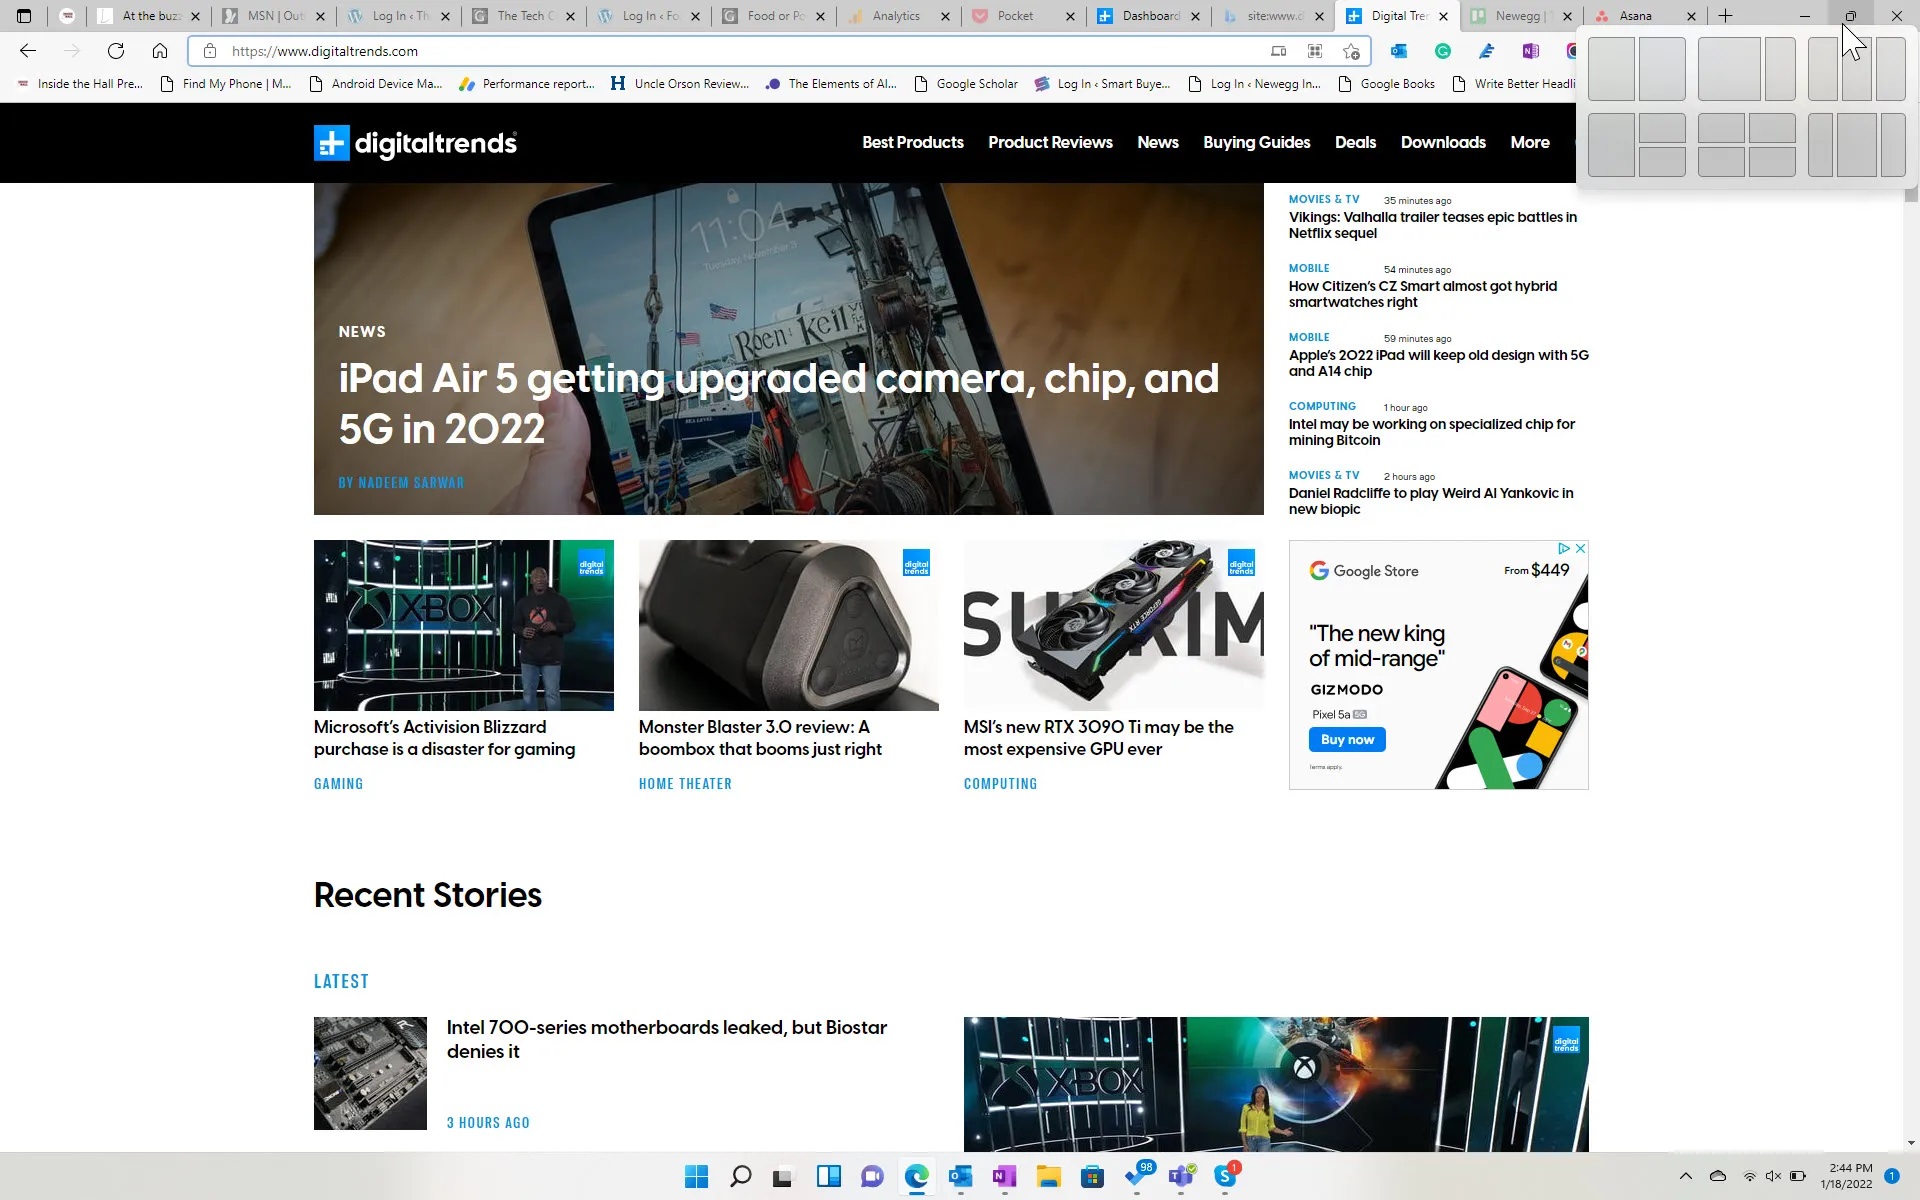Screen dimensions: 1920x1200
Task: Switch to the Dashboard tab
Action: 1150,16
